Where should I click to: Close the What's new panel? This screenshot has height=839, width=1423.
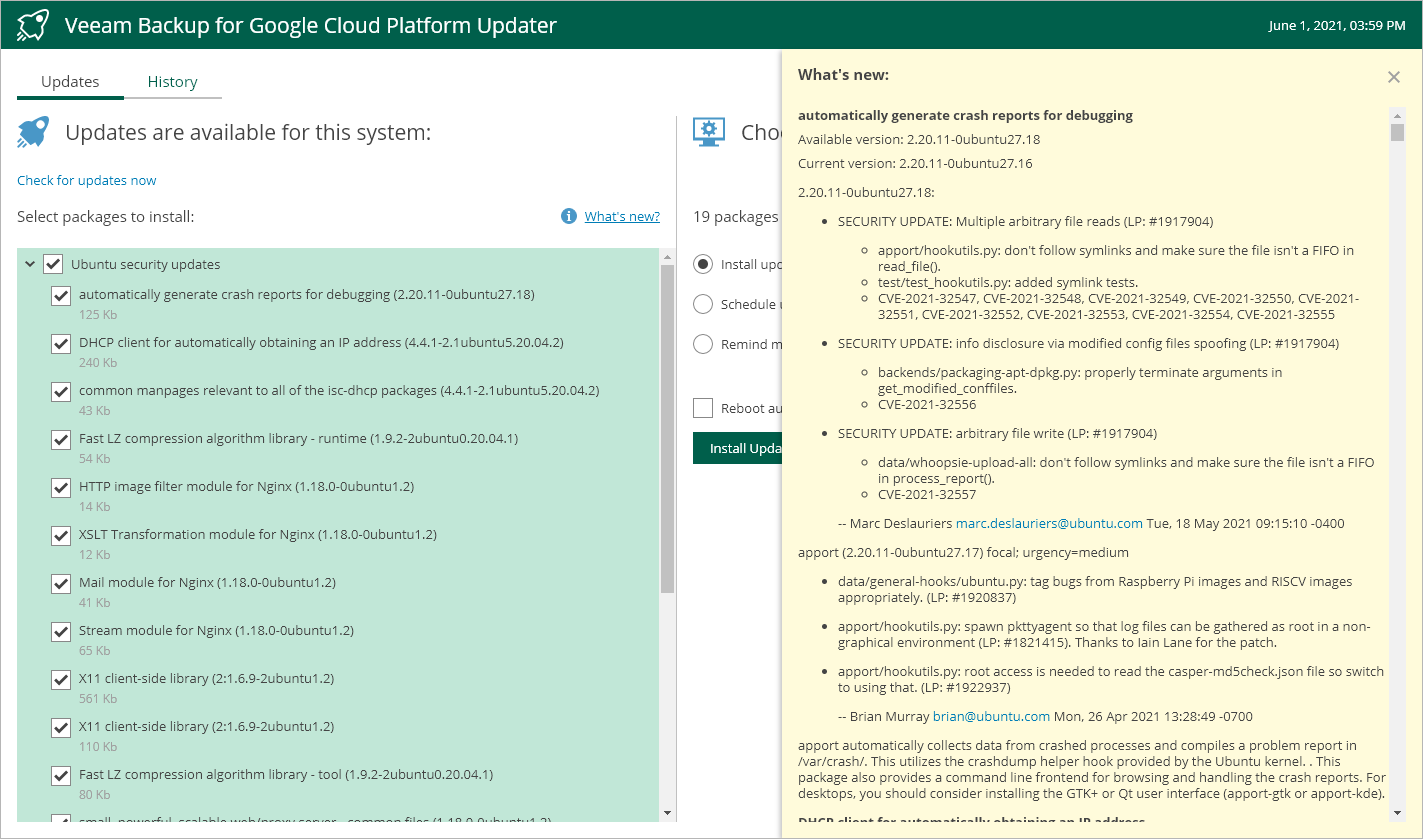[x=1394, y=77]
